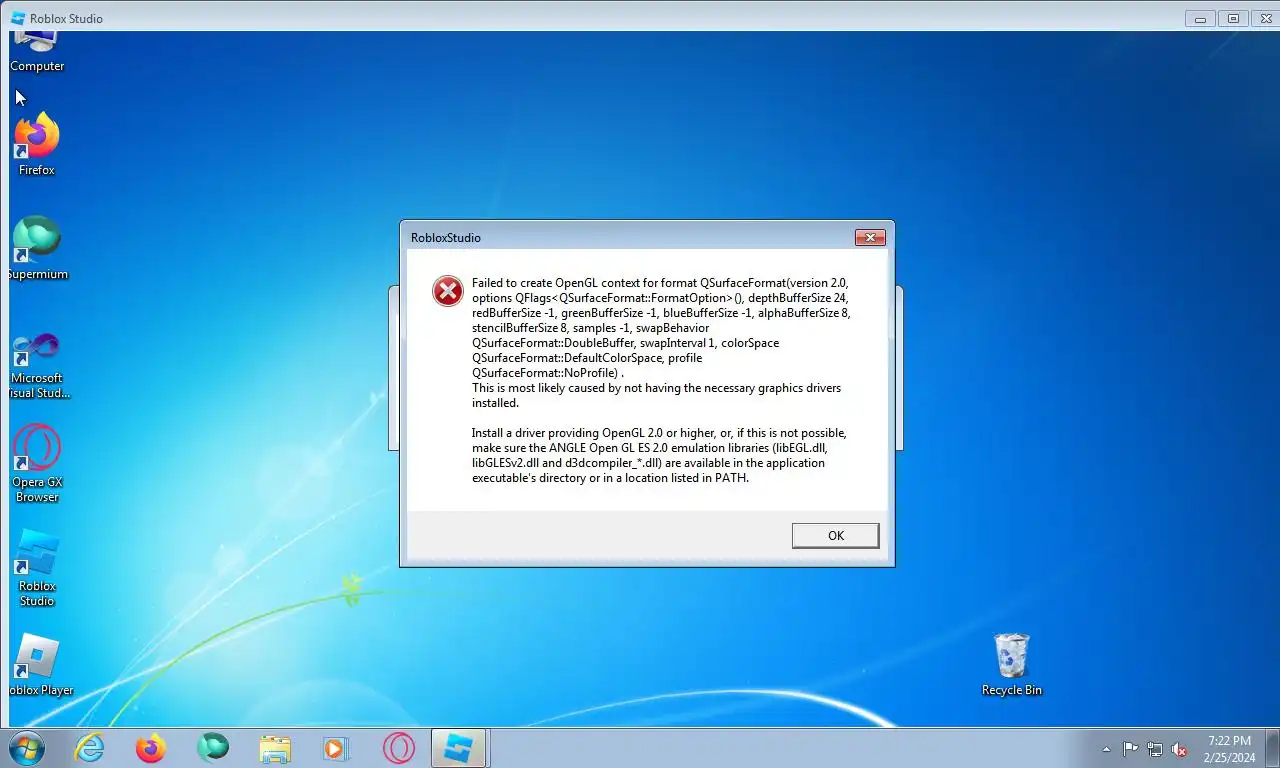Select the Firefox desktop shortcut
The image size is (1280, 768).
click(37, 146)
